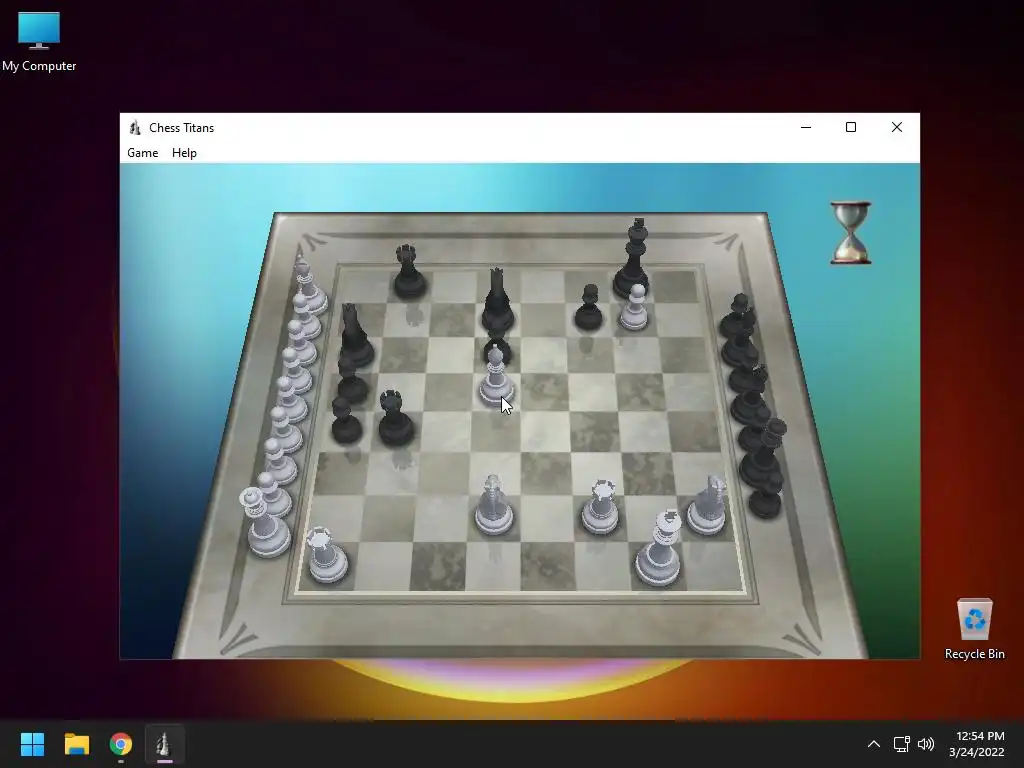Open the Help menu
1024x768 pixels.
[184, 153]
